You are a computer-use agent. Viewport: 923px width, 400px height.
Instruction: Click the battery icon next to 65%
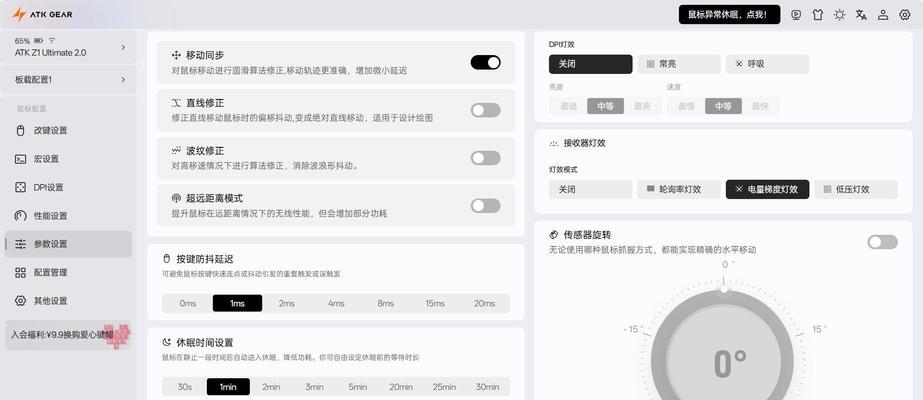click(39, 41)
